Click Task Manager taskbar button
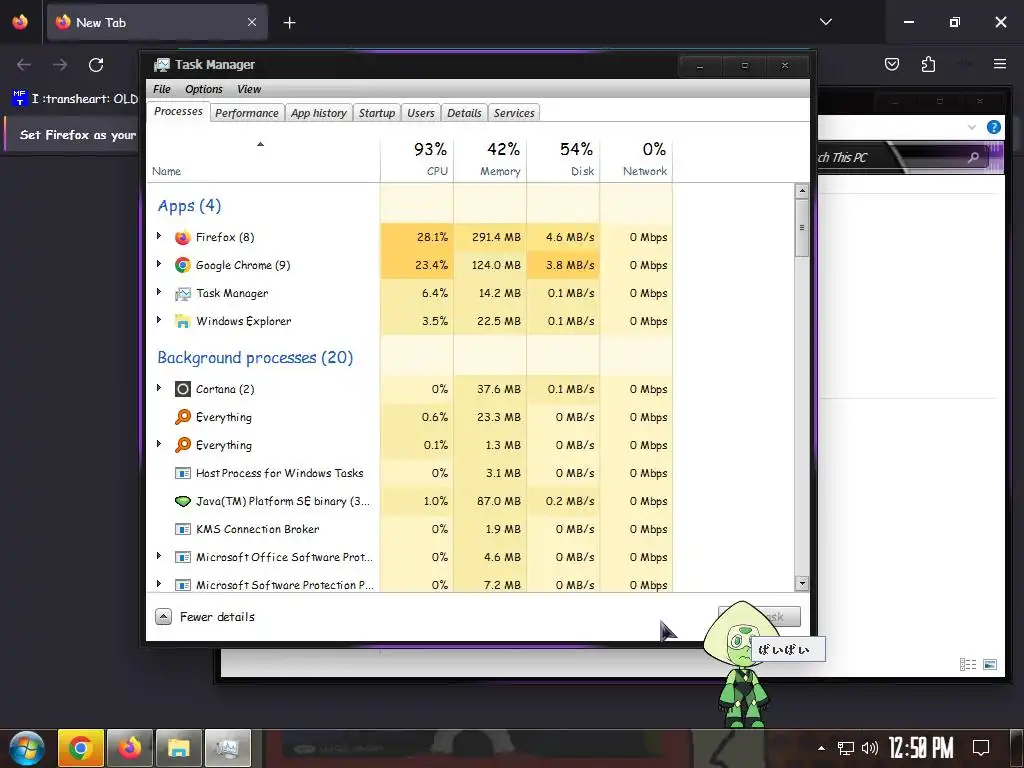This screenshot has height=768, width=1024. (x=228, y=748)
